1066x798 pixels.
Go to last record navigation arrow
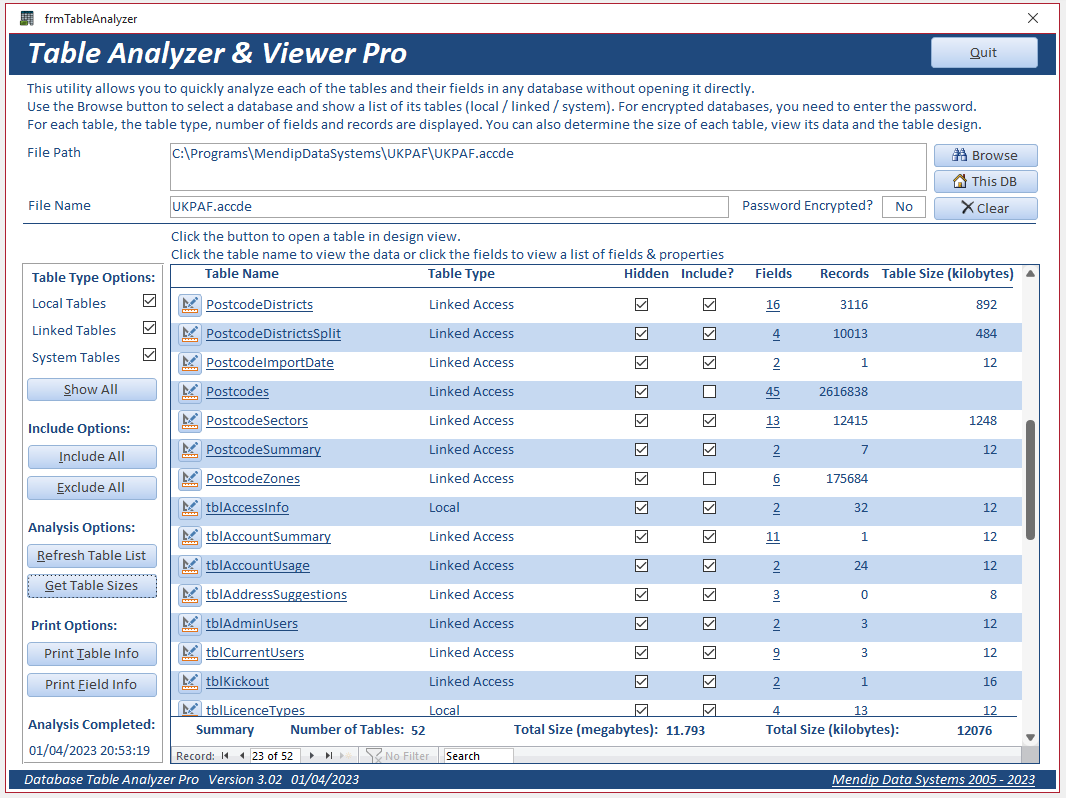pos(329,756)
